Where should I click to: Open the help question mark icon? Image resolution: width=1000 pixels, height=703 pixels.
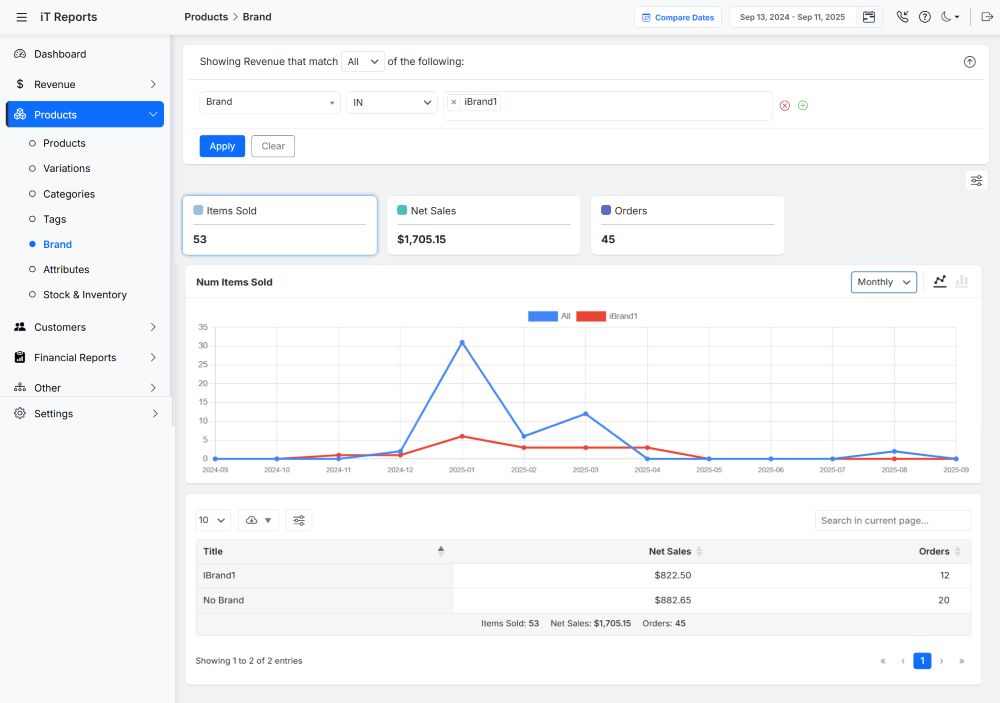pyautogui.click(x=923, y=17)
